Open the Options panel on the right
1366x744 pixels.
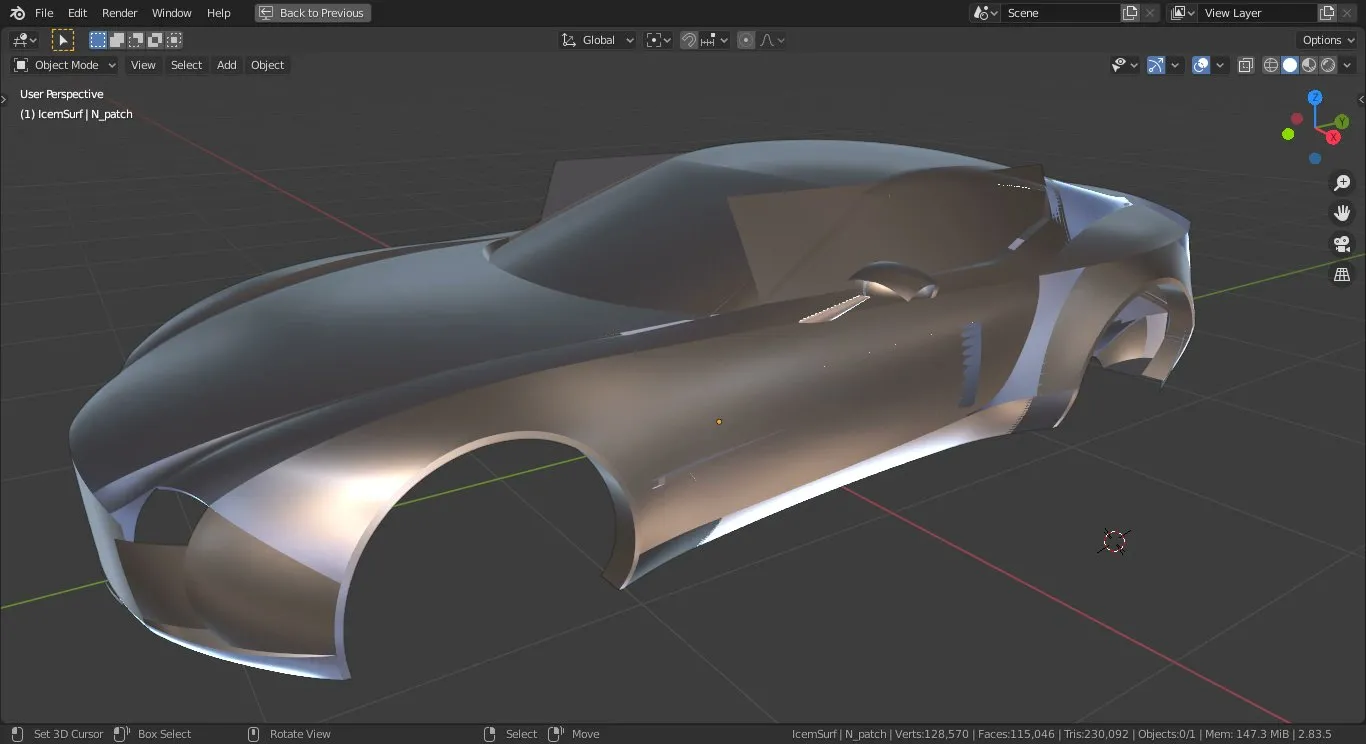(x=1326, y=39)
